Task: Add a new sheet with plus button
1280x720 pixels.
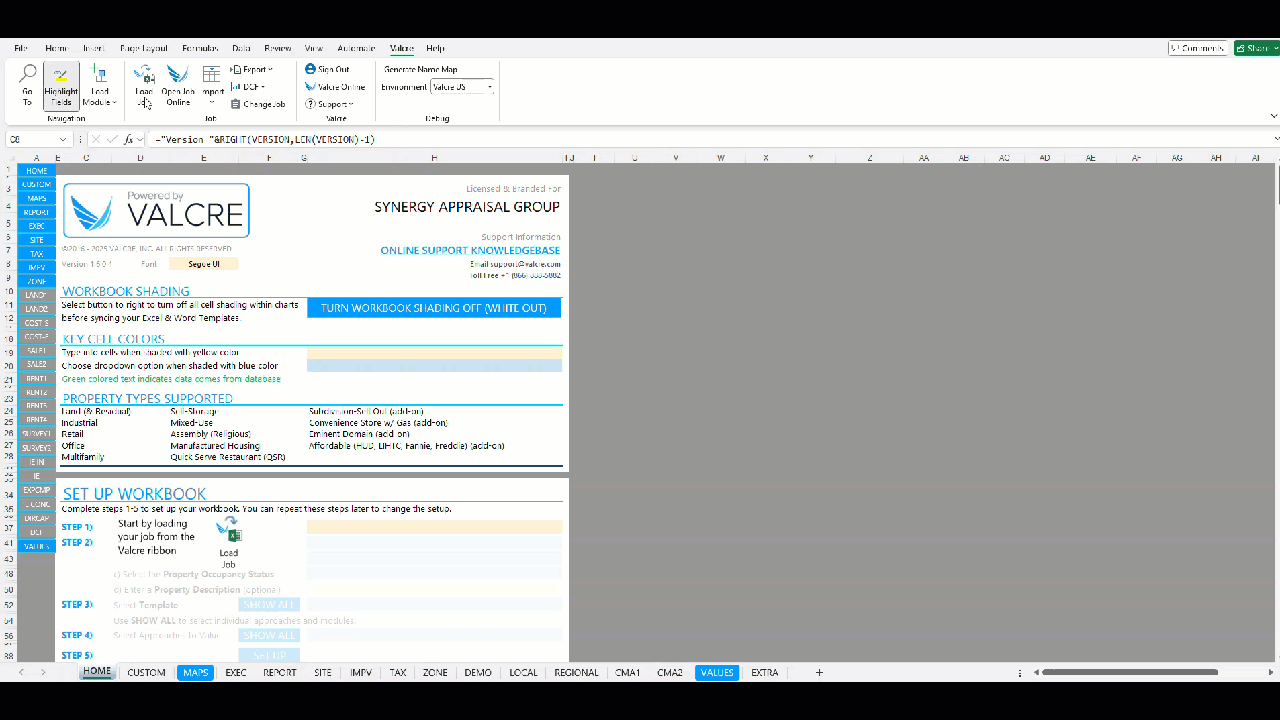Action: click(x=819, y=673)
